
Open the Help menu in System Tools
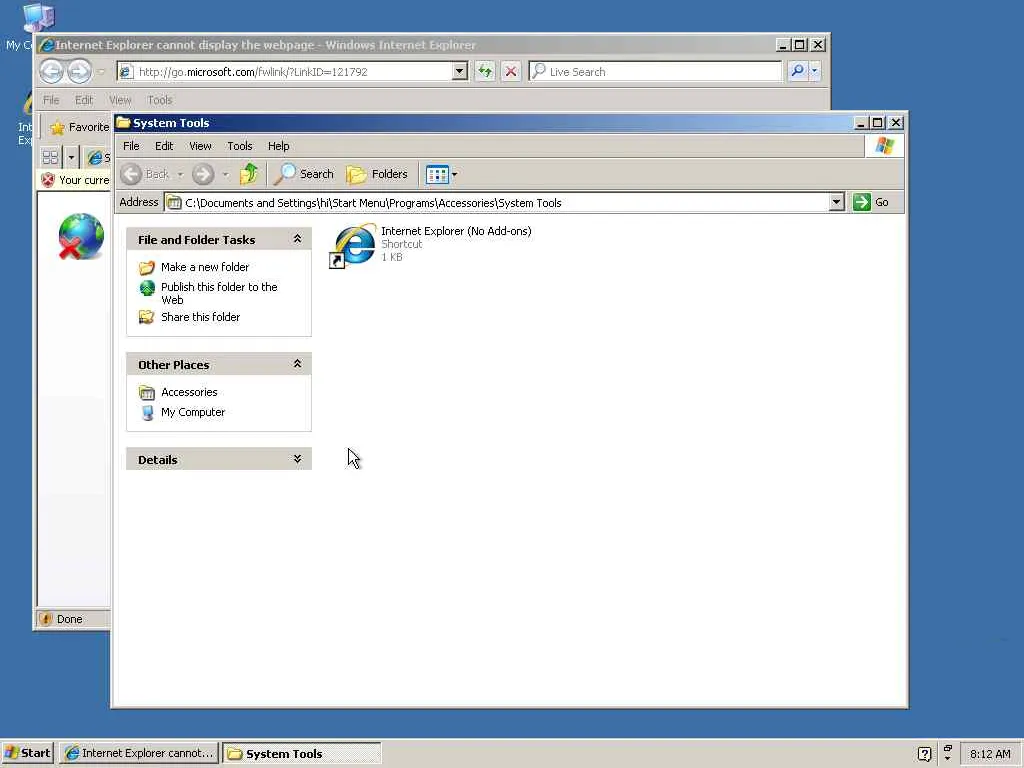coord(278,146)
